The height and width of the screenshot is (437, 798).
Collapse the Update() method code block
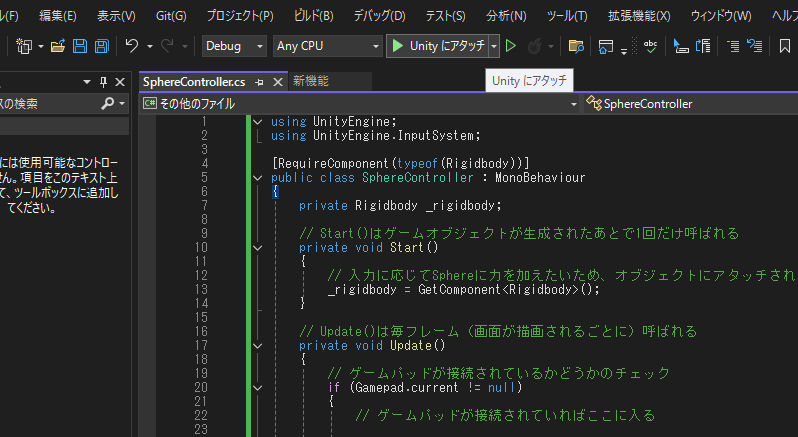click(258, 345)
